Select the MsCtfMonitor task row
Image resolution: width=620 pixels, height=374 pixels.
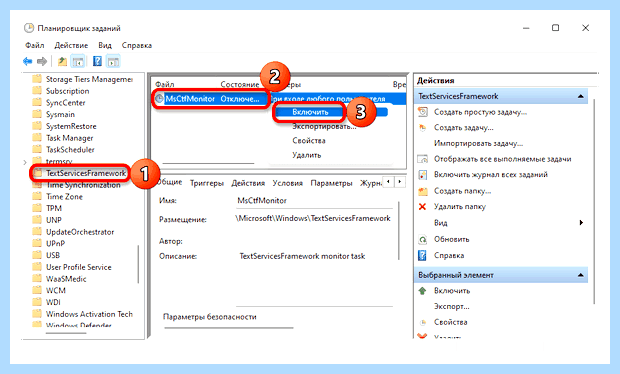pyautogui.click(x=279, y=99)
